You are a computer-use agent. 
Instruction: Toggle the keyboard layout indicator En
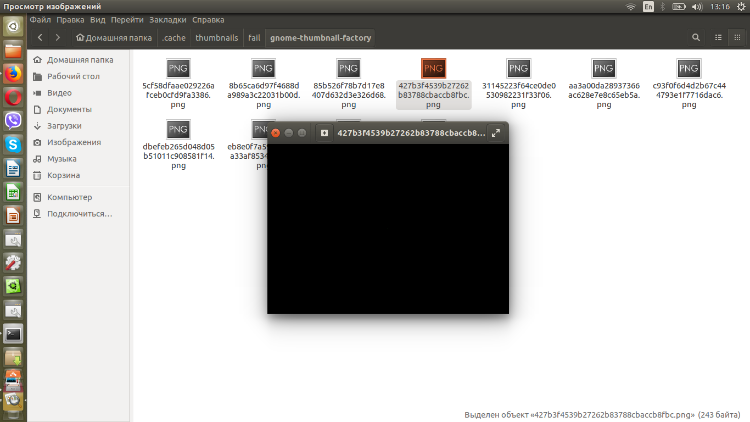(648, 6)
